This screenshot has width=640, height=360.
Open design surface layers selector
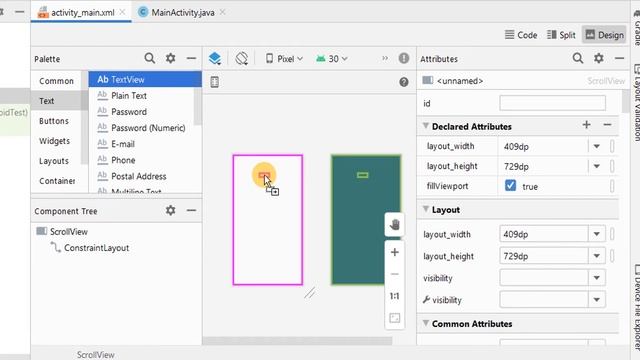(215, 58)
